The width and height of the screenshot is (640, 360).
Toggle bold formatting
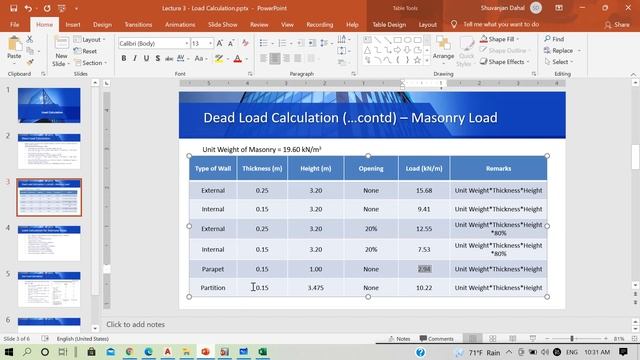coord(124,59)
